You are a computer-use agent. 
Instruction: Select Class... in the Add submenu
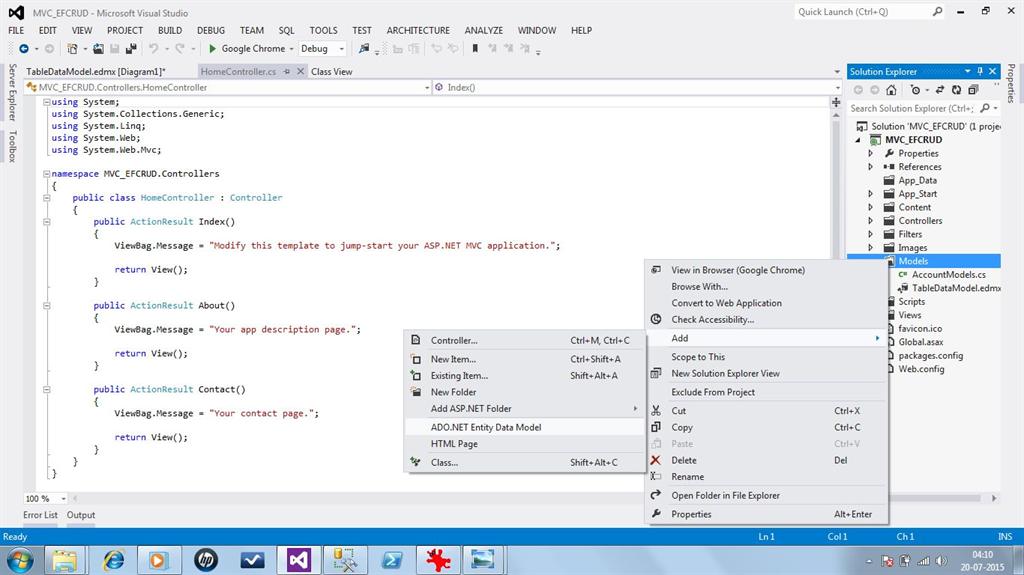(524, 462)
